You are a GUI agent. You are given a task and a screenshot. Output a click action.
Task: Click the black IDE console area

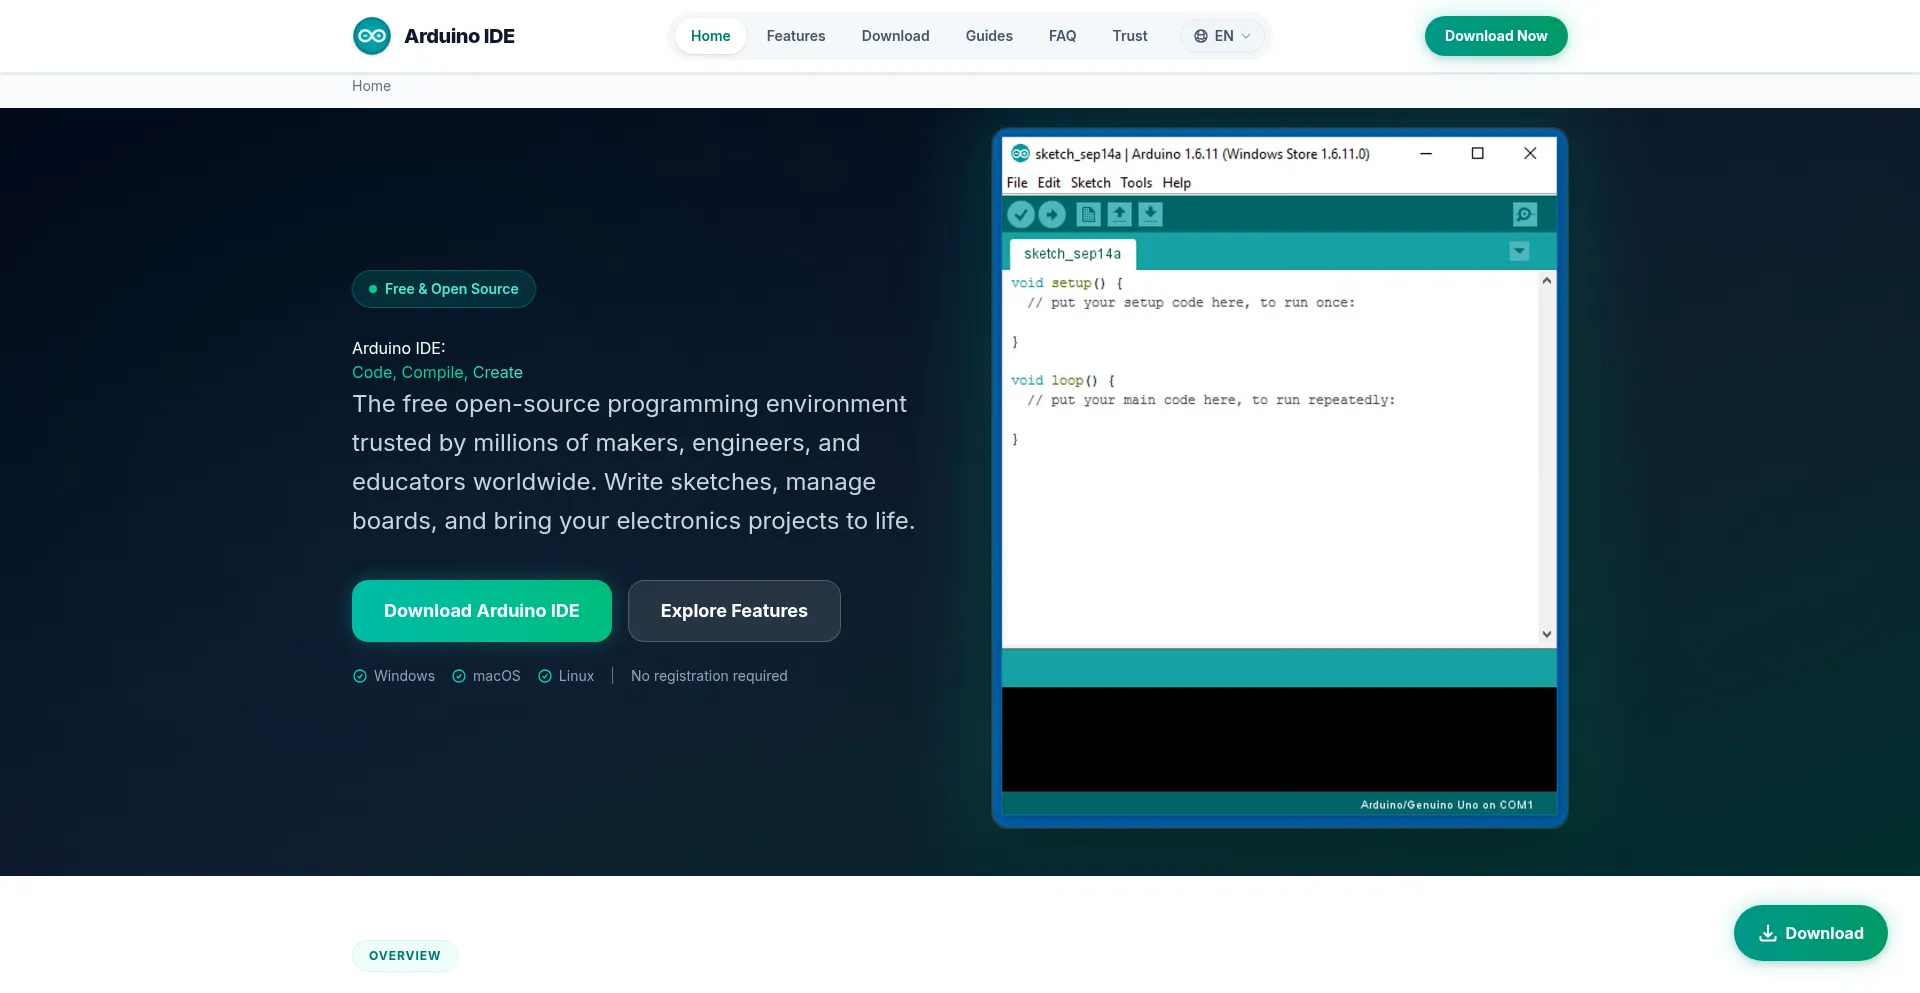[1279, 739]
